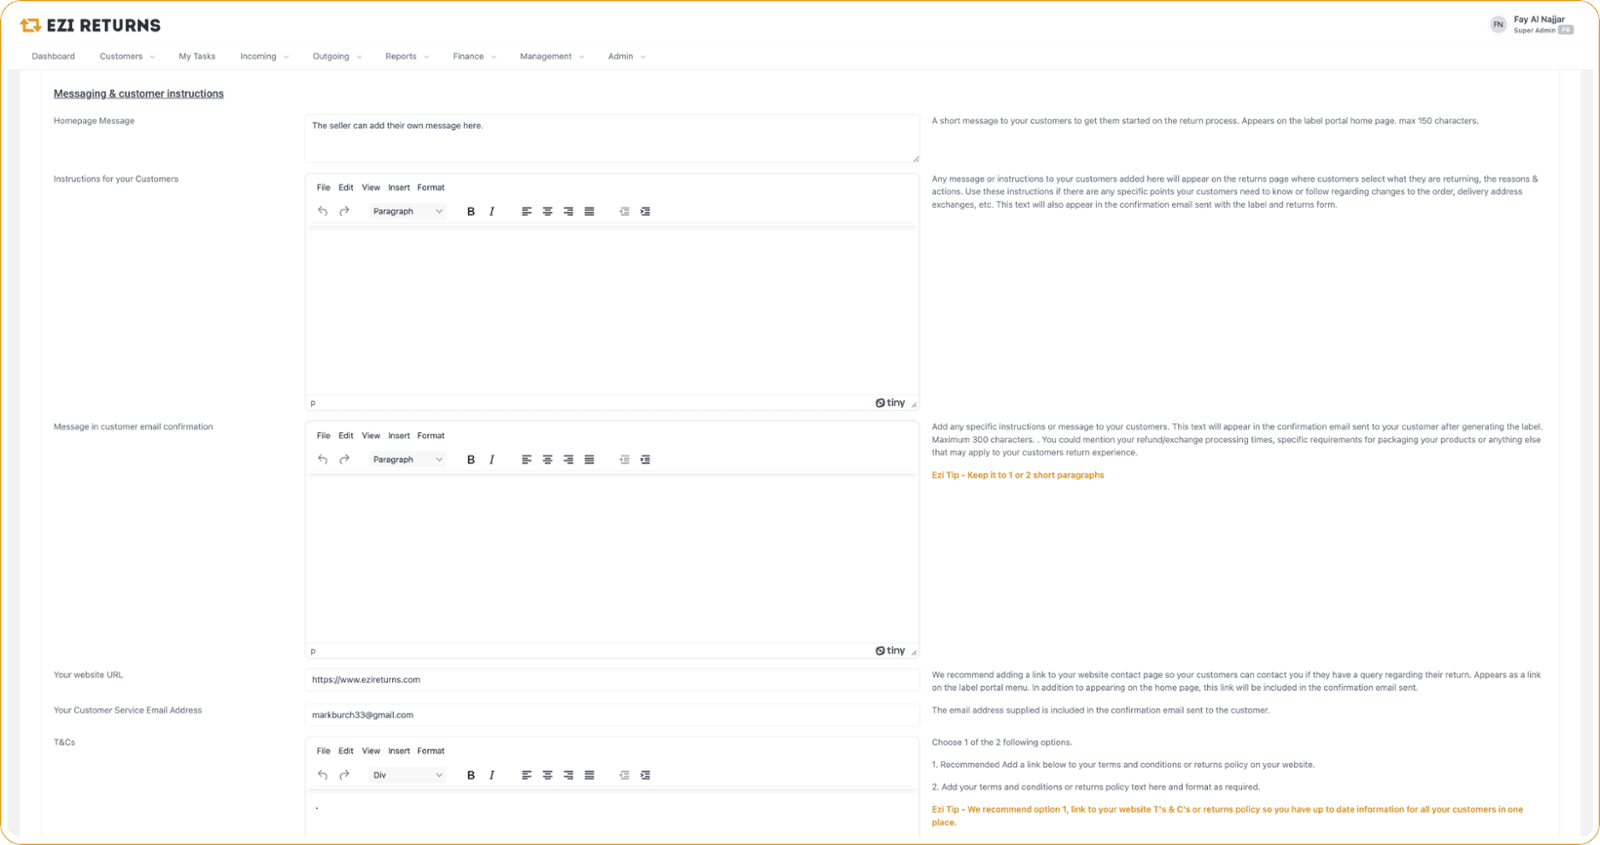This screenshot has width=1600, height=845.
Task: Click Undo in Instructions for Customers editor
Action: [323, 212]
